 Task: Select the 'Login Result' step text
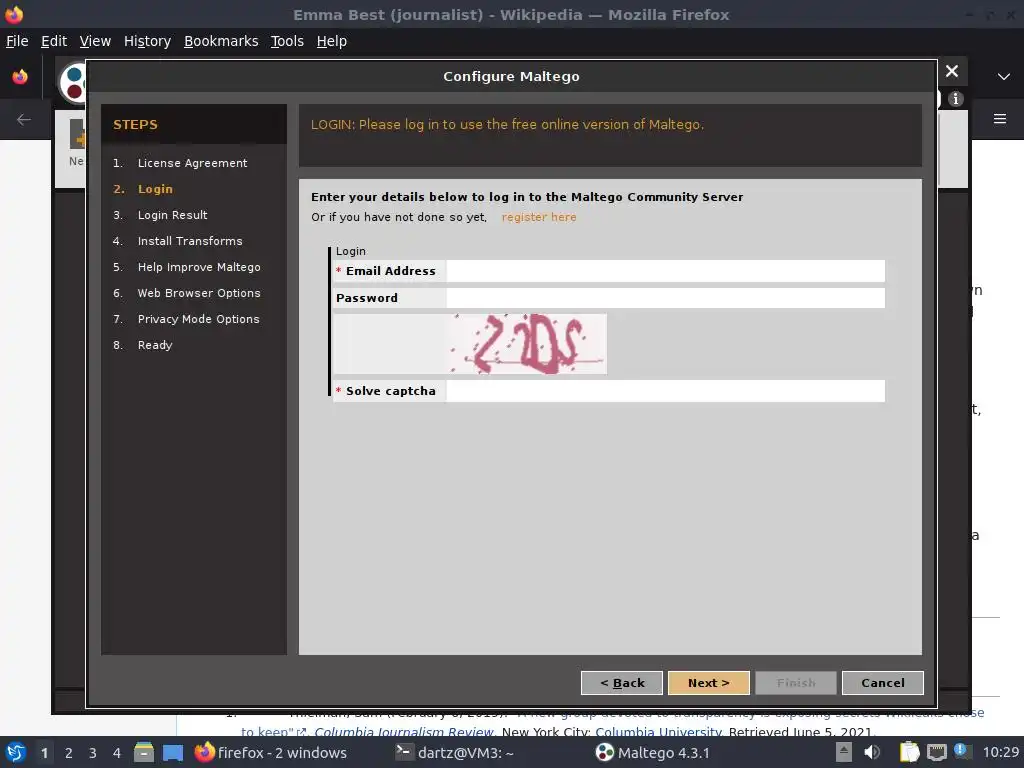click(172, 215)
